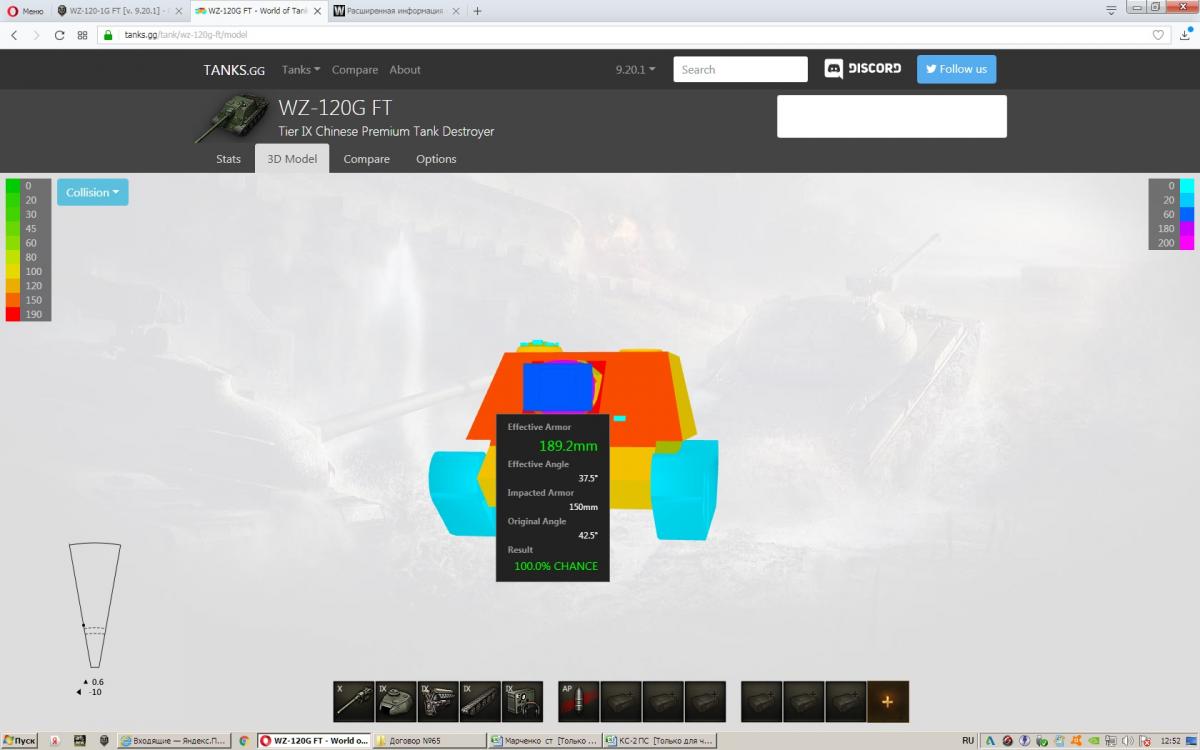Open the Discord link icon
The image size is (1200, 750).
click(x=862, y=69)
